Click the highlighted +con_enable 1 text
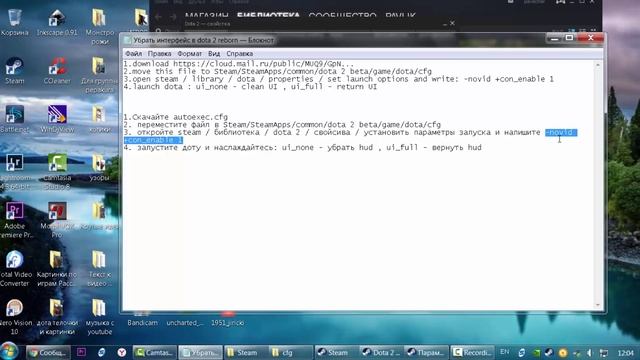The width and height of the screenshot is (640, 360). pos(153,140)
